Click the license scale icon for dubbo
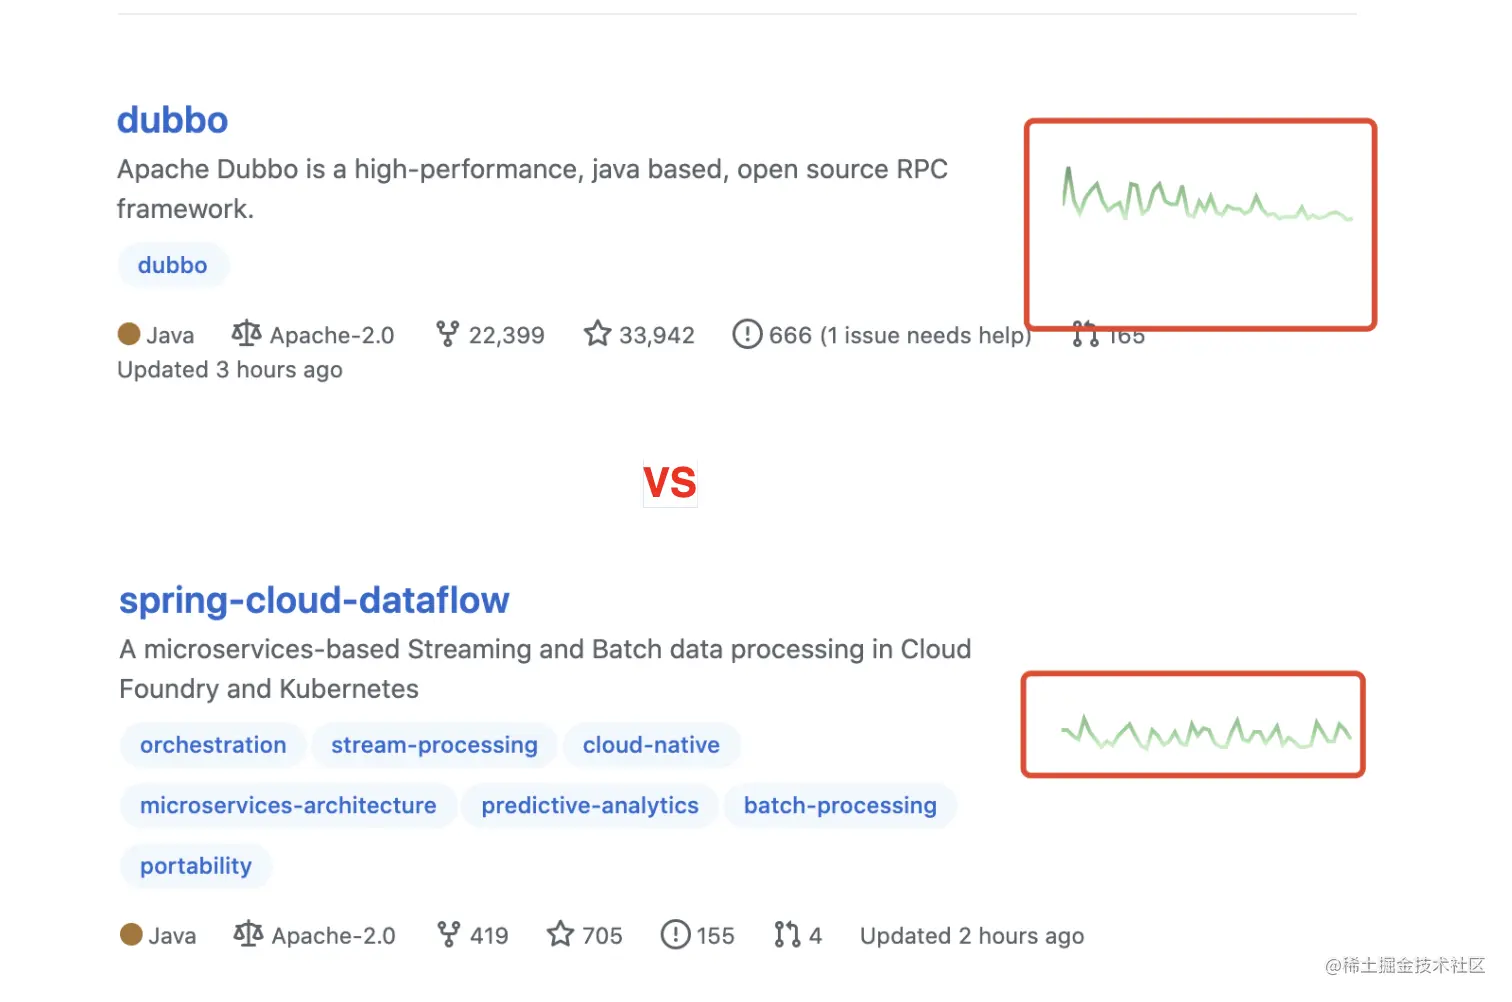 (x=246, y=333)
